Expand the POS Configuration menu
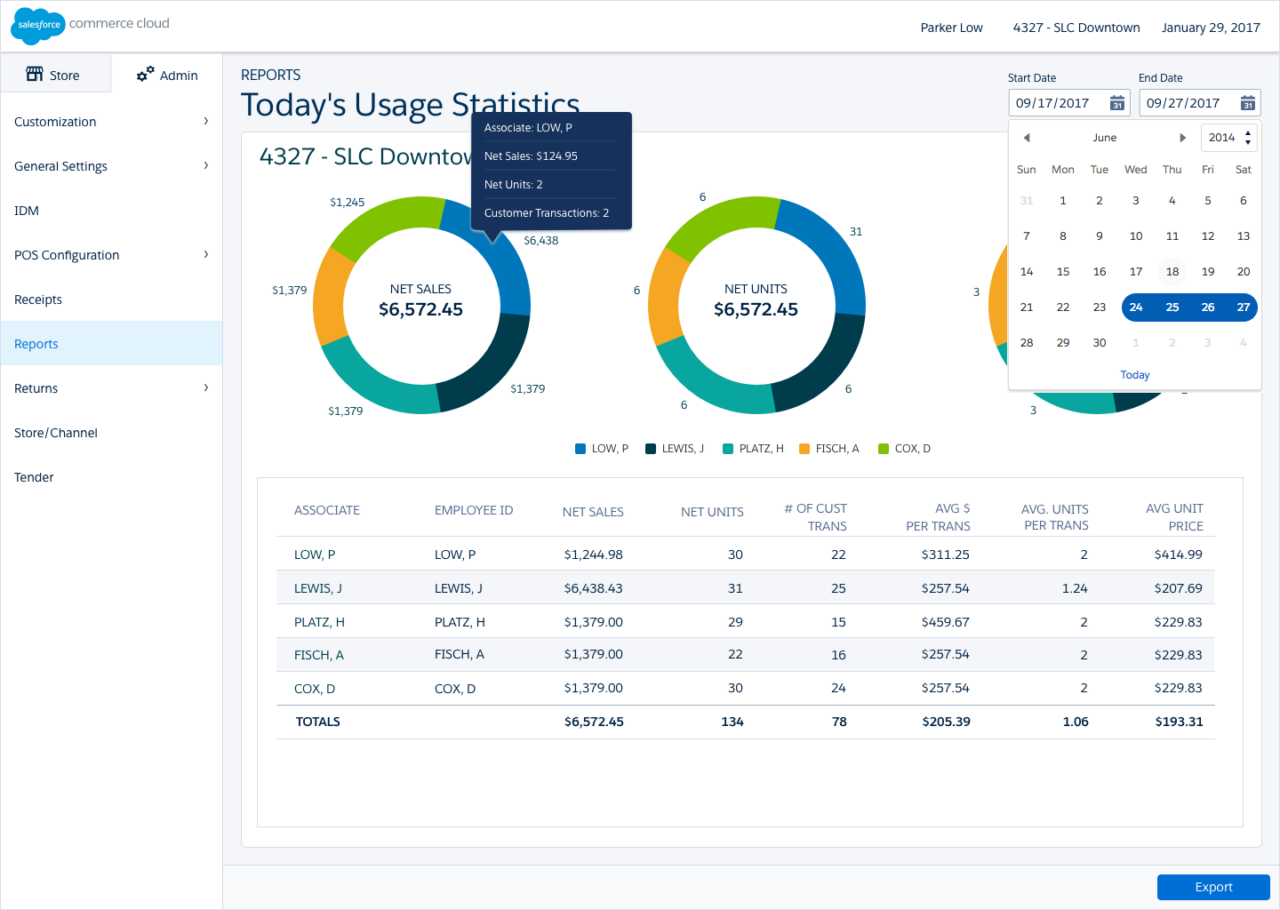 coord(68,255)
